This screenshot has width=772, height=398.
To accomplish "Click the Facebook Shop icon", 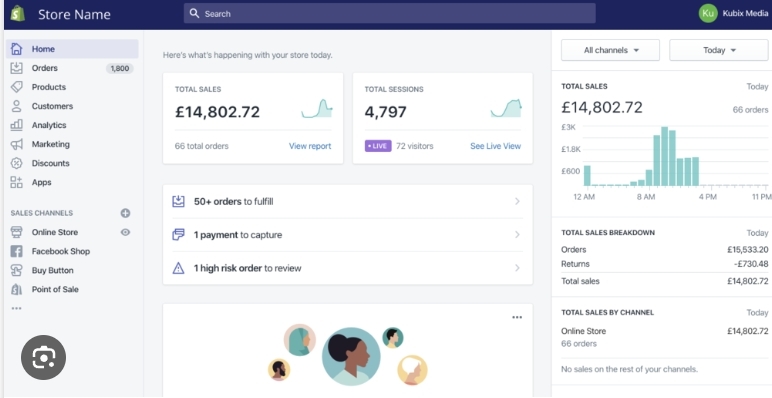I will (x=16, y=251).
